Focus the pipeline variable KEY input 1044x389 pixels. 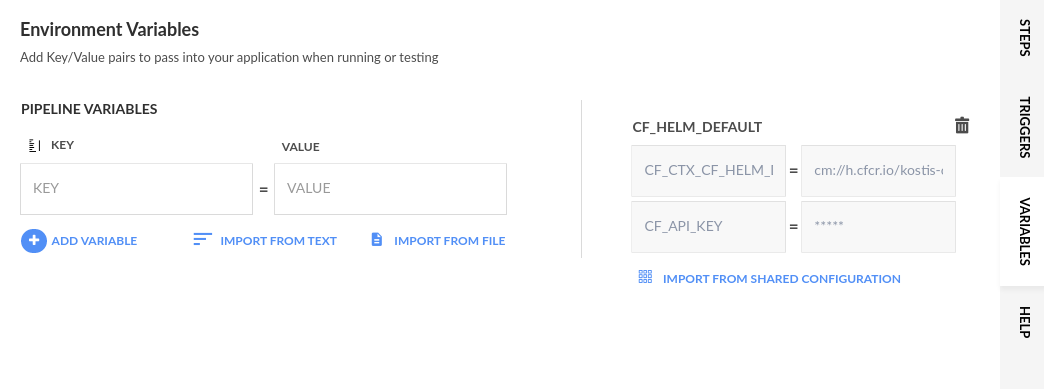[136, 189]
